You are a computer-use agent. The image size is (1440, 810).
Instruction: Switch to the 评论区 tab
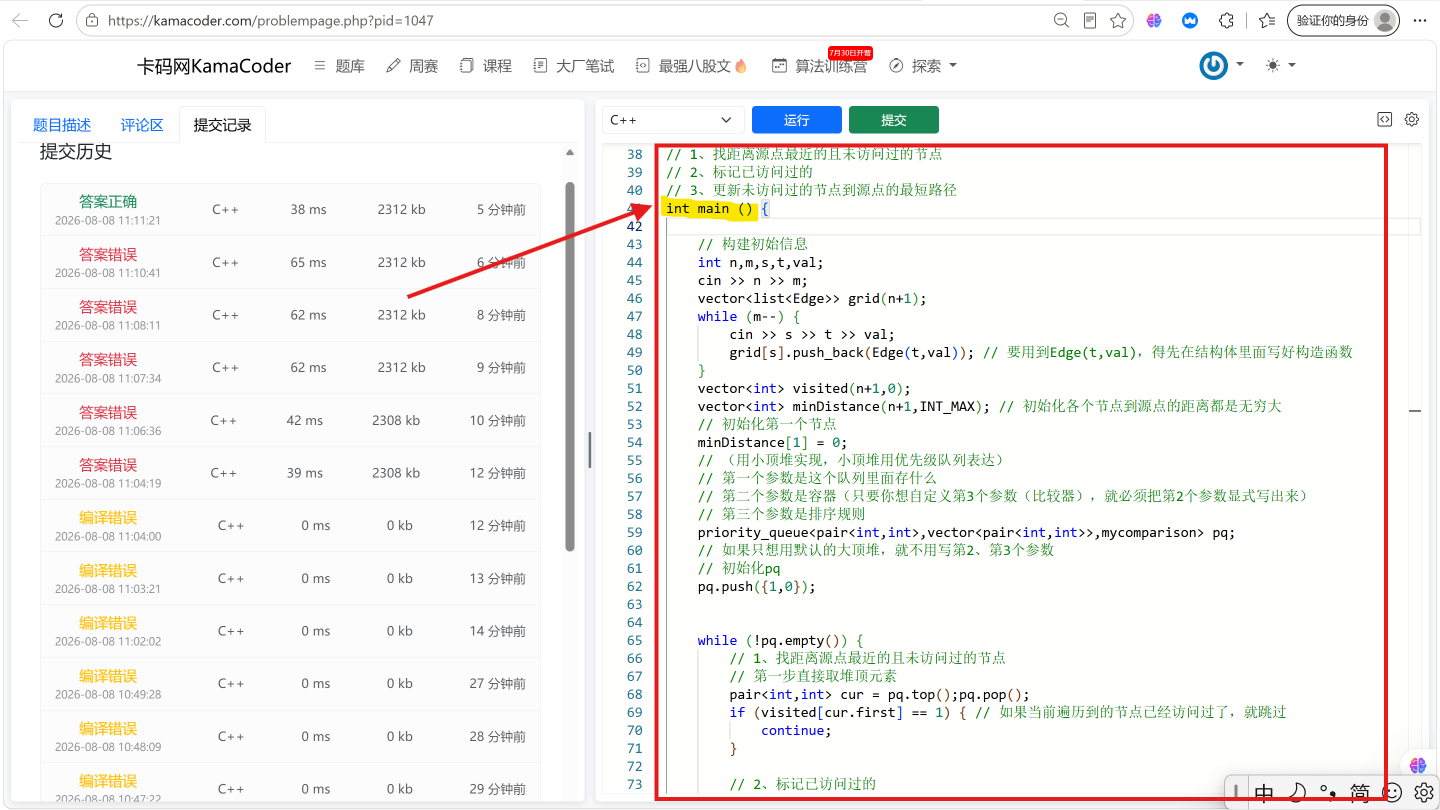pos(142,125)
